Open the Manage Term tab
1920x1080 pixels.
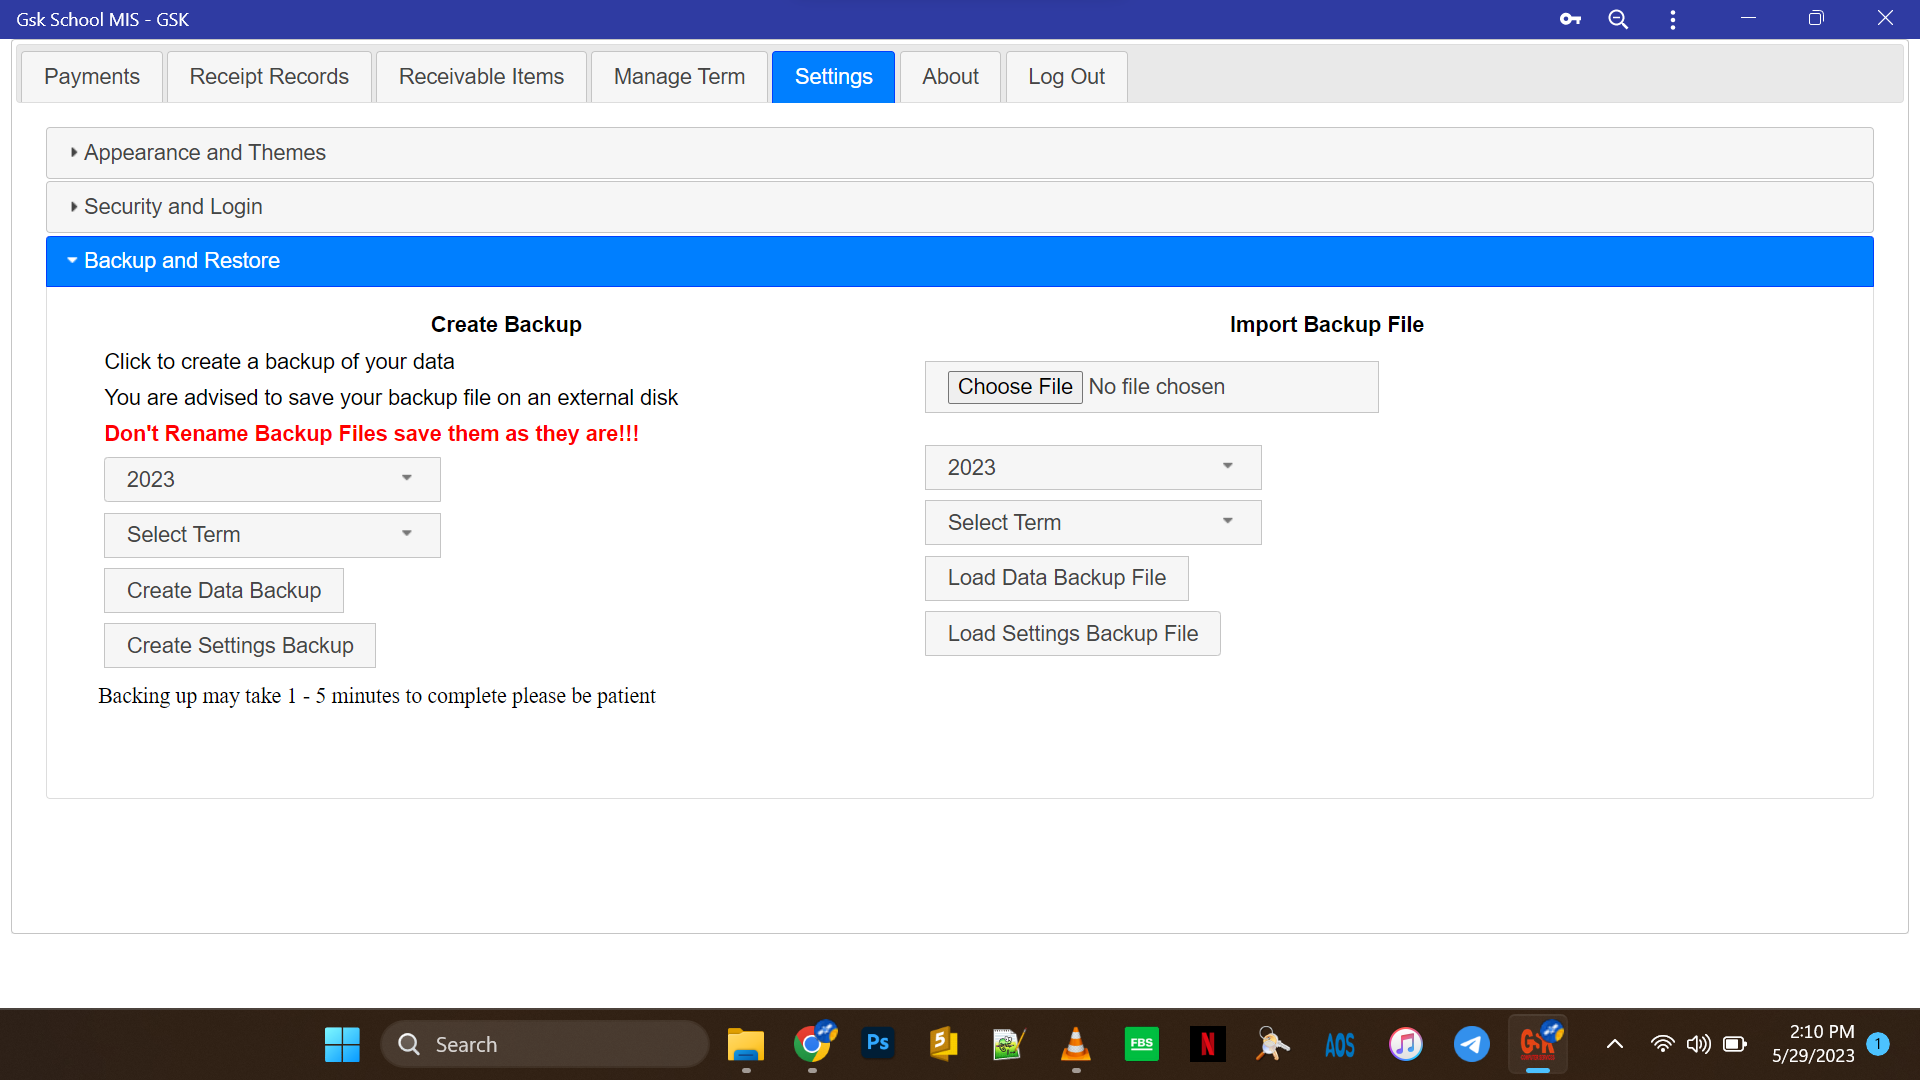pos(679,77)
